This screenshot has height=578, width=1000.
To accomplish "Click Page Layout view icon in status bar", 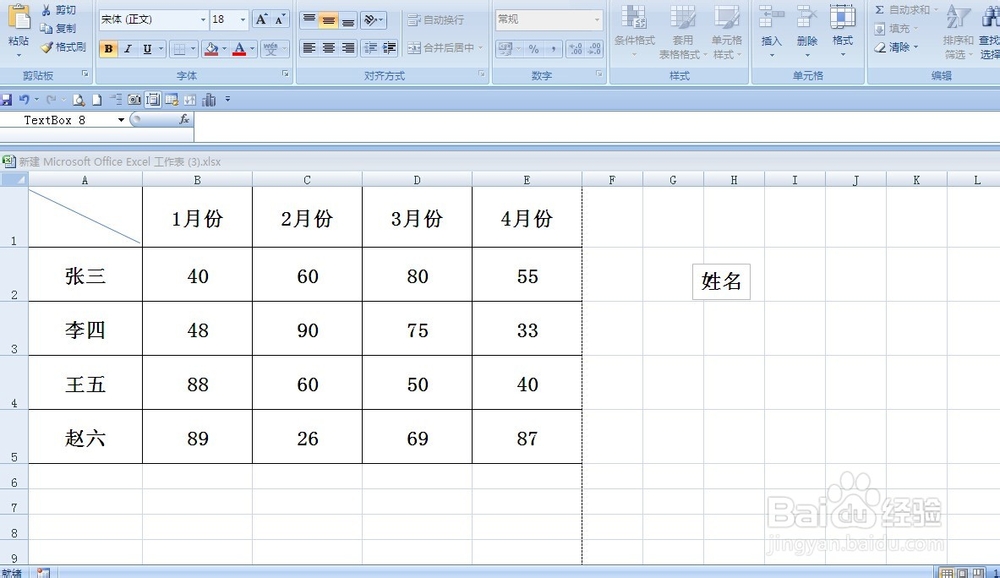I will click(963, 573).
